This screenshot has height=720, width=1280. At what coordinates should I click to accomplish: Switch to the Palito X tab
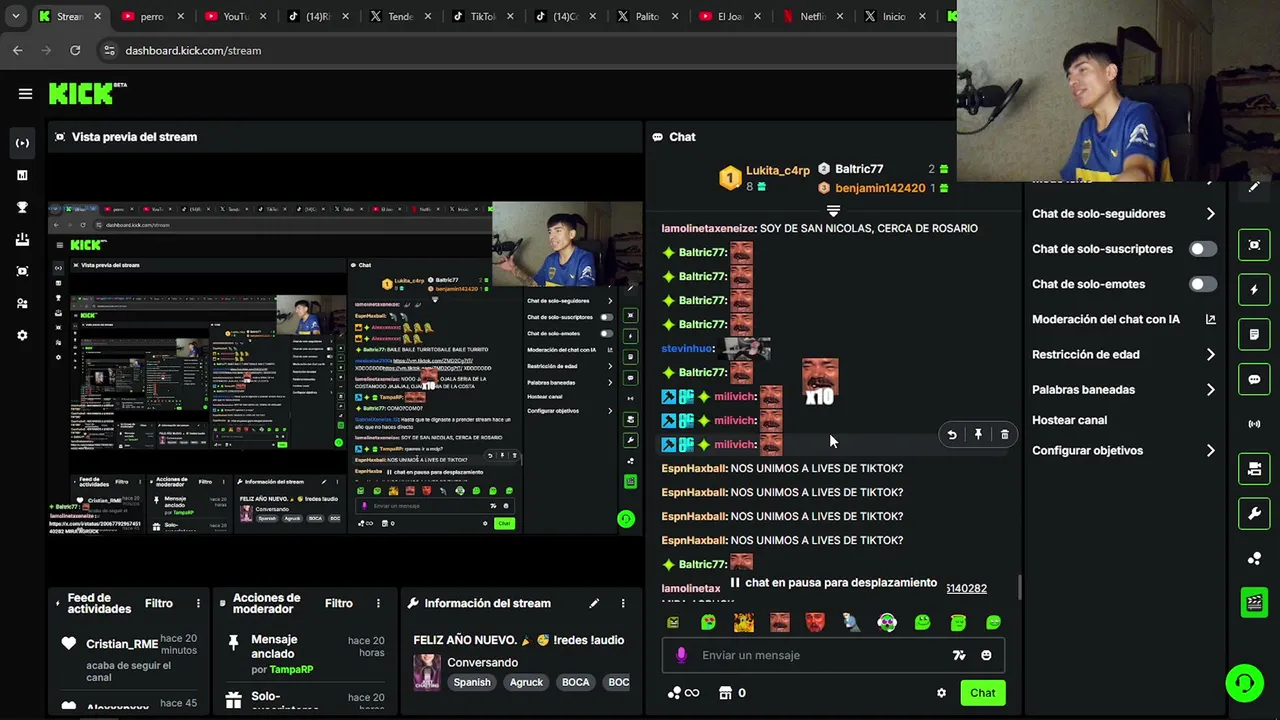tap(646, 16)
